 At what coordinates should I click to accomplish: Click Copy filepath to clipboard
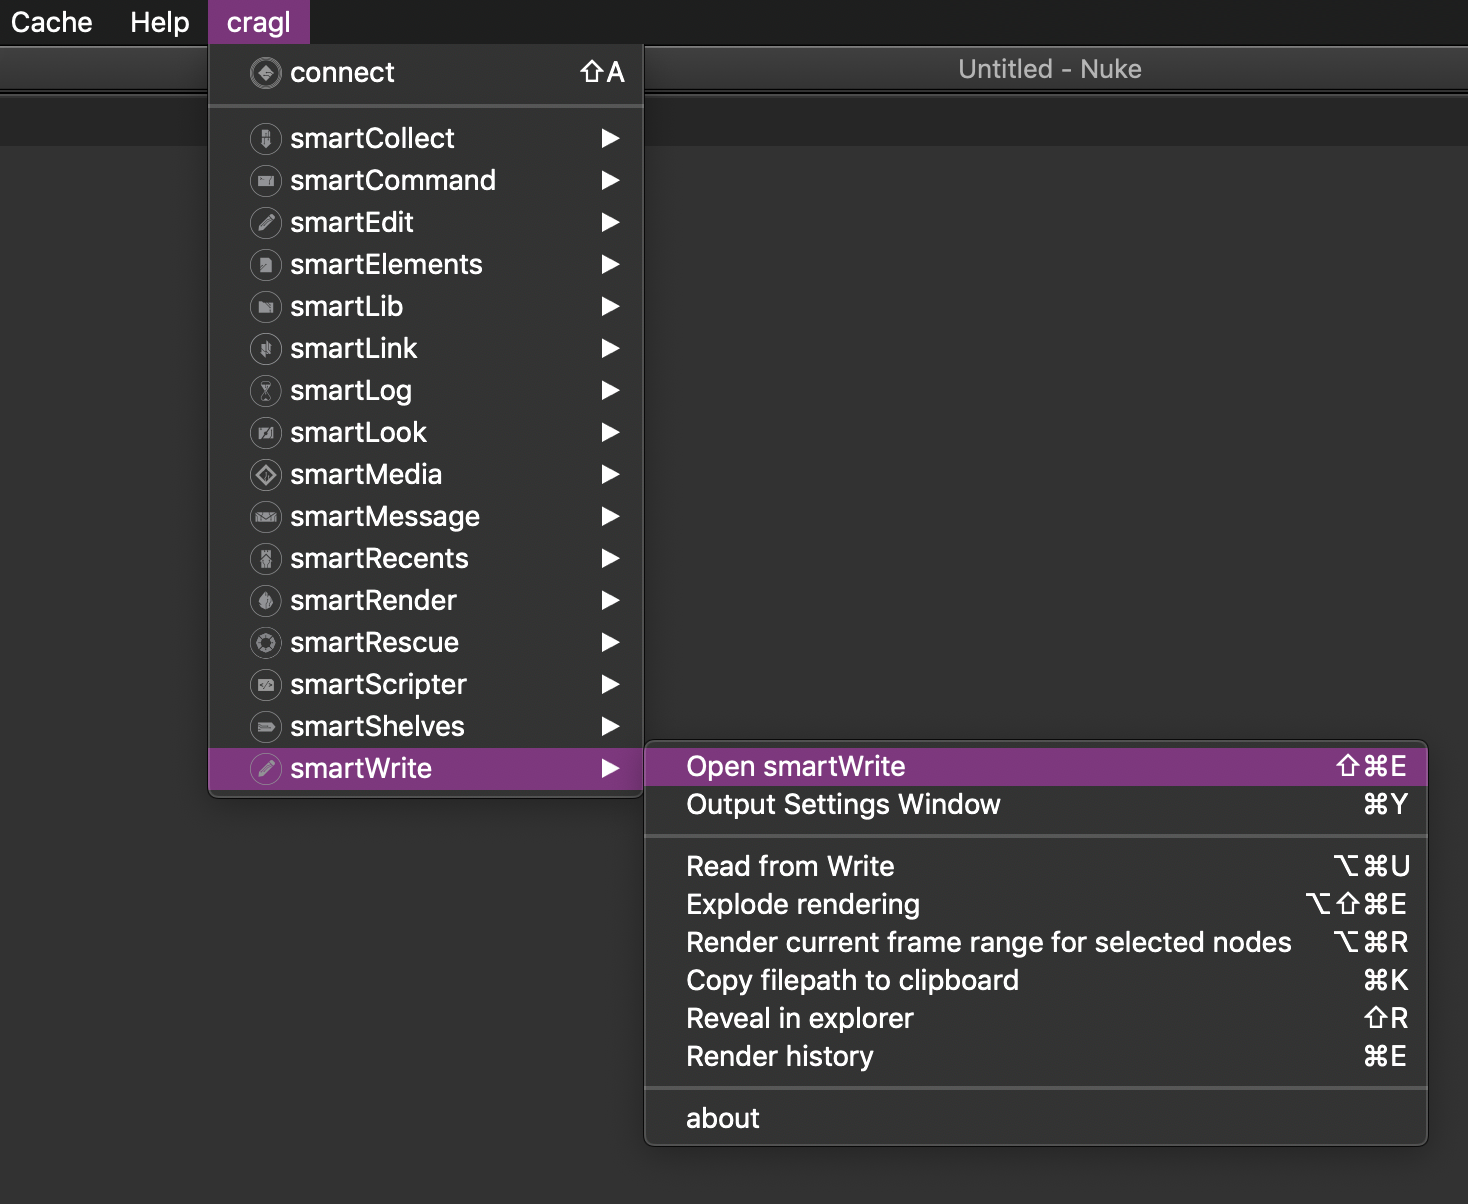tap(852, 981)
